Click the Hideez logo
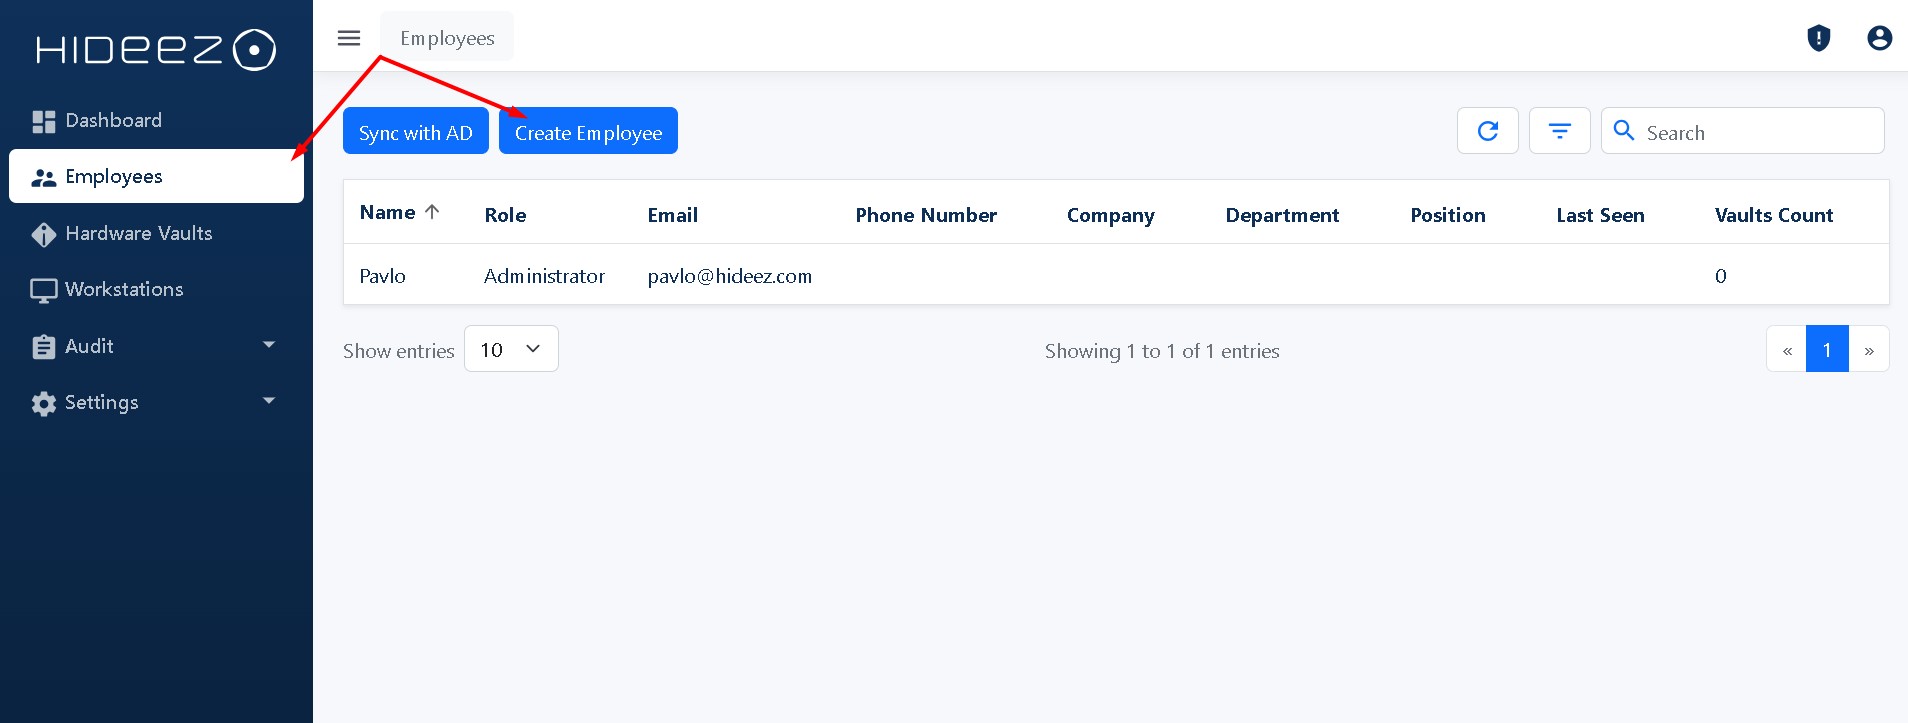 [x=156, y=49]
